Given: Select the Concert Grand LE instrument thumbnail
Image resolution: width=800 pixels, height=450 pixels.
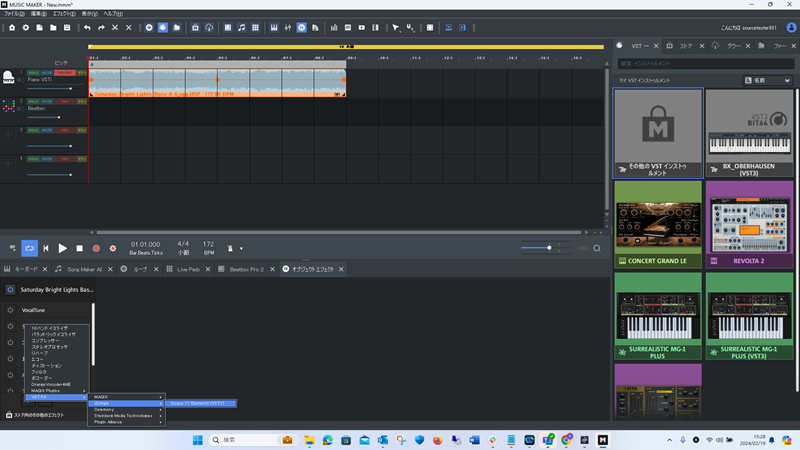Looking at the screenshot, I should (658, 224).
